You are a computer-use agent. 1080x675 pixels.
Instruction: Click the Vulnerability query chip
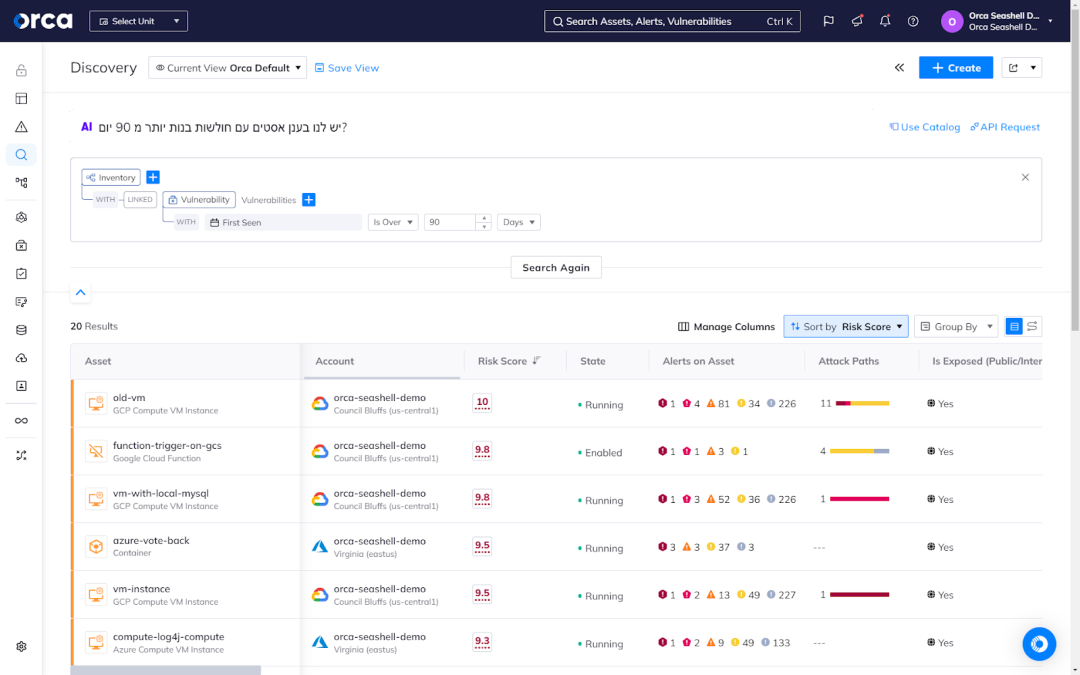(x=199, y=200)
